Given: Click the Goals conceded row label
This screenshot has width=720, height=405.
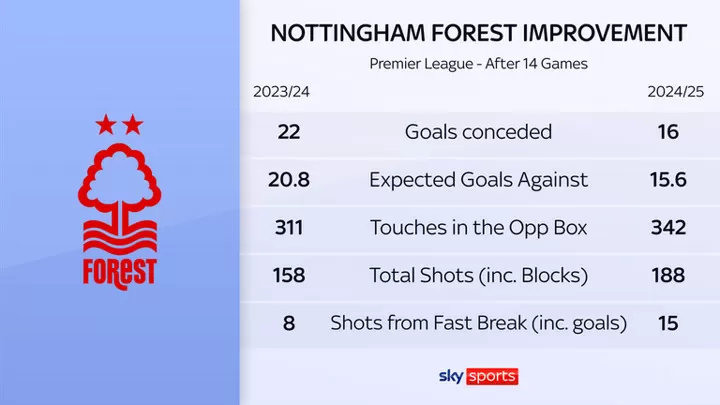Looking at the screenshot, I should point(478,132).
